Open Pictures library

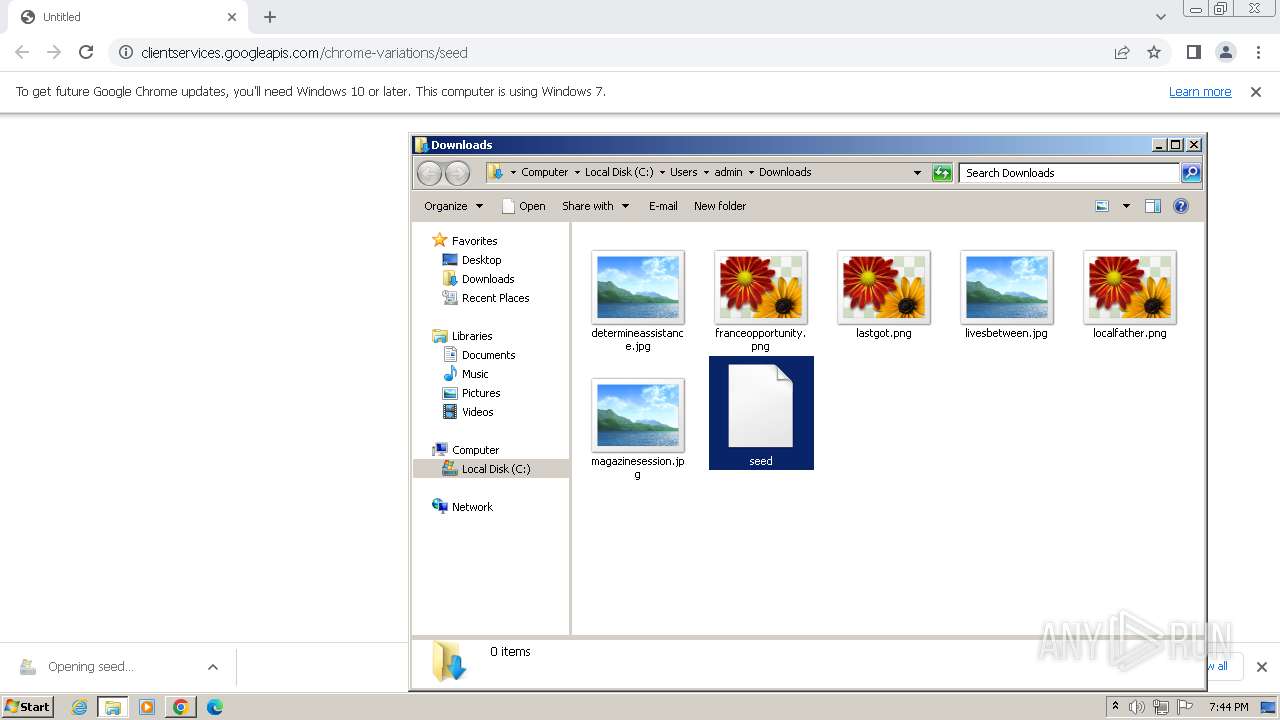[481, 393]
